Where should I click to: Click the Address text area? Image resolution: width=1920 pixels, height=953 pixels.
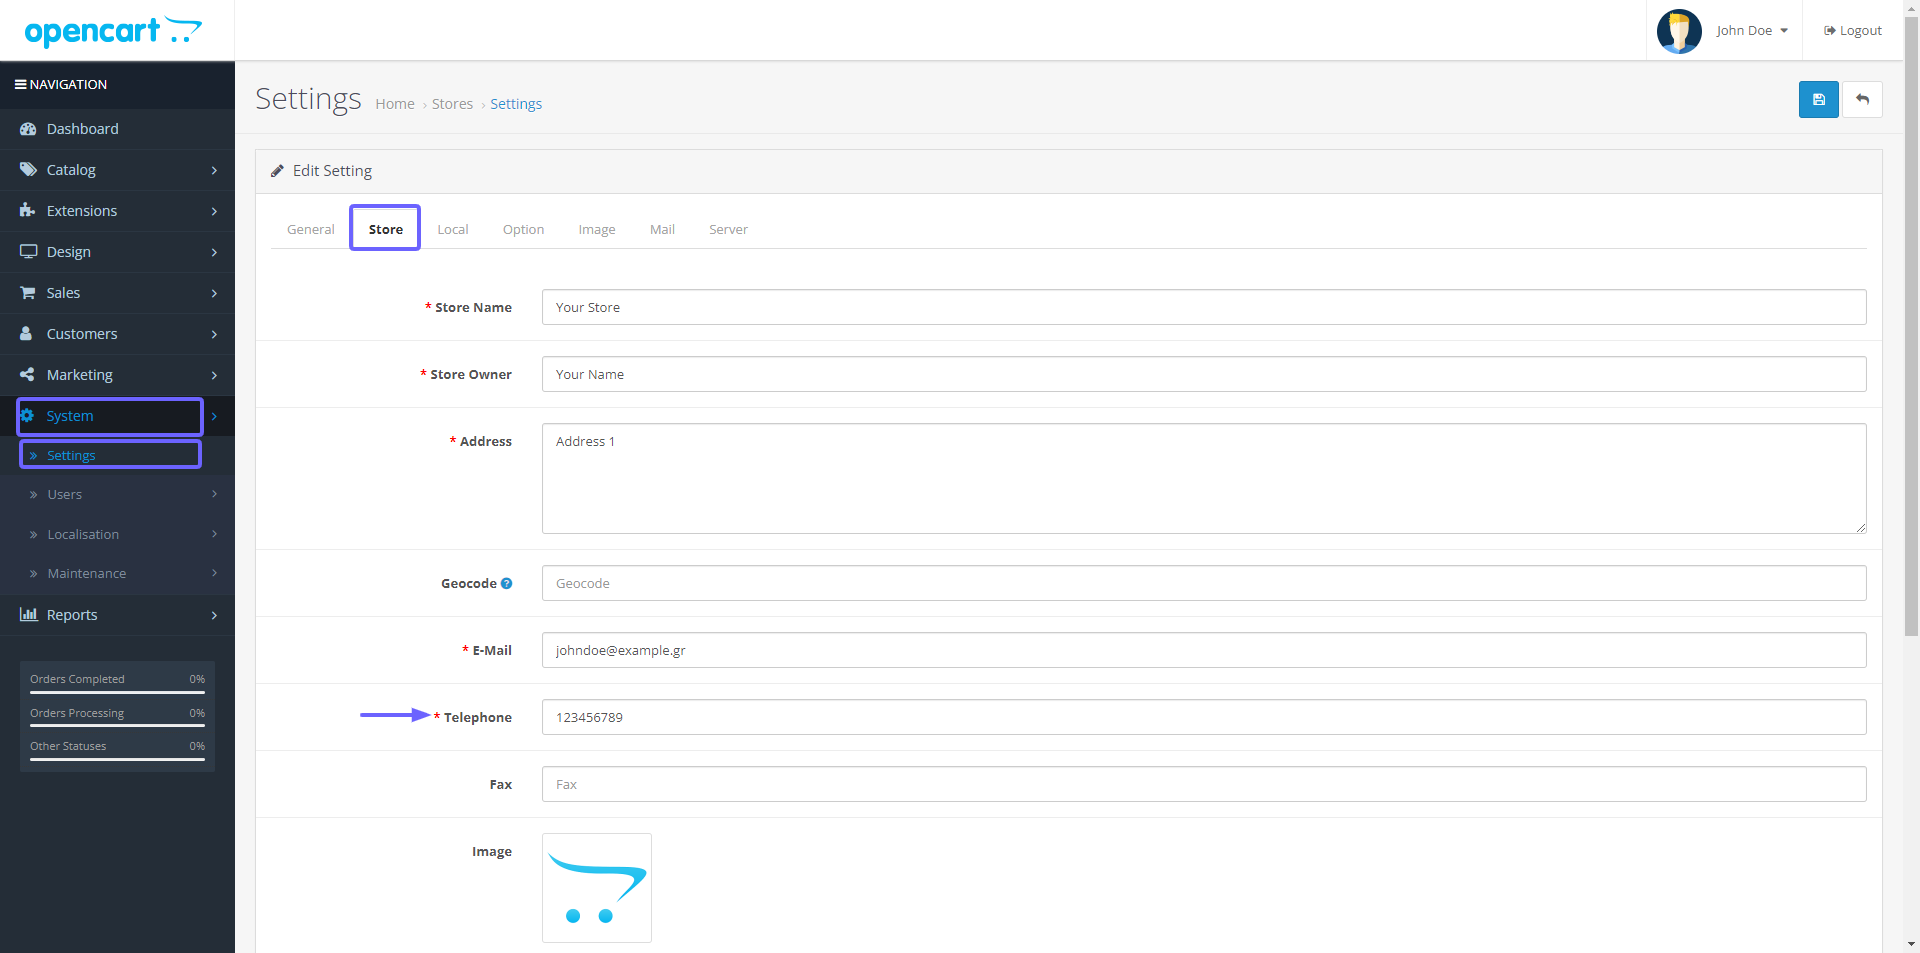tap(1204, 478)
